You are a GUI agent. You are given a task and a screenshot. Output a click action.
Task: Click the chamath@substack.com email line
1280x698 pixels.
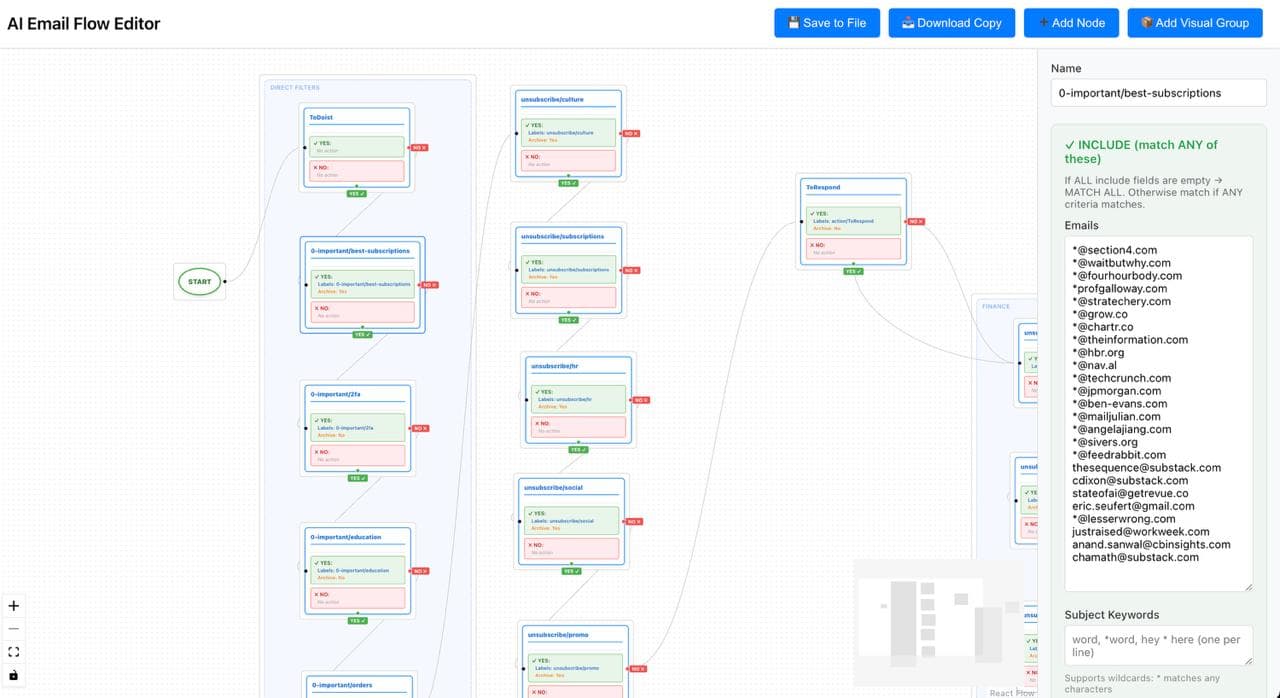pos(1135,557)
